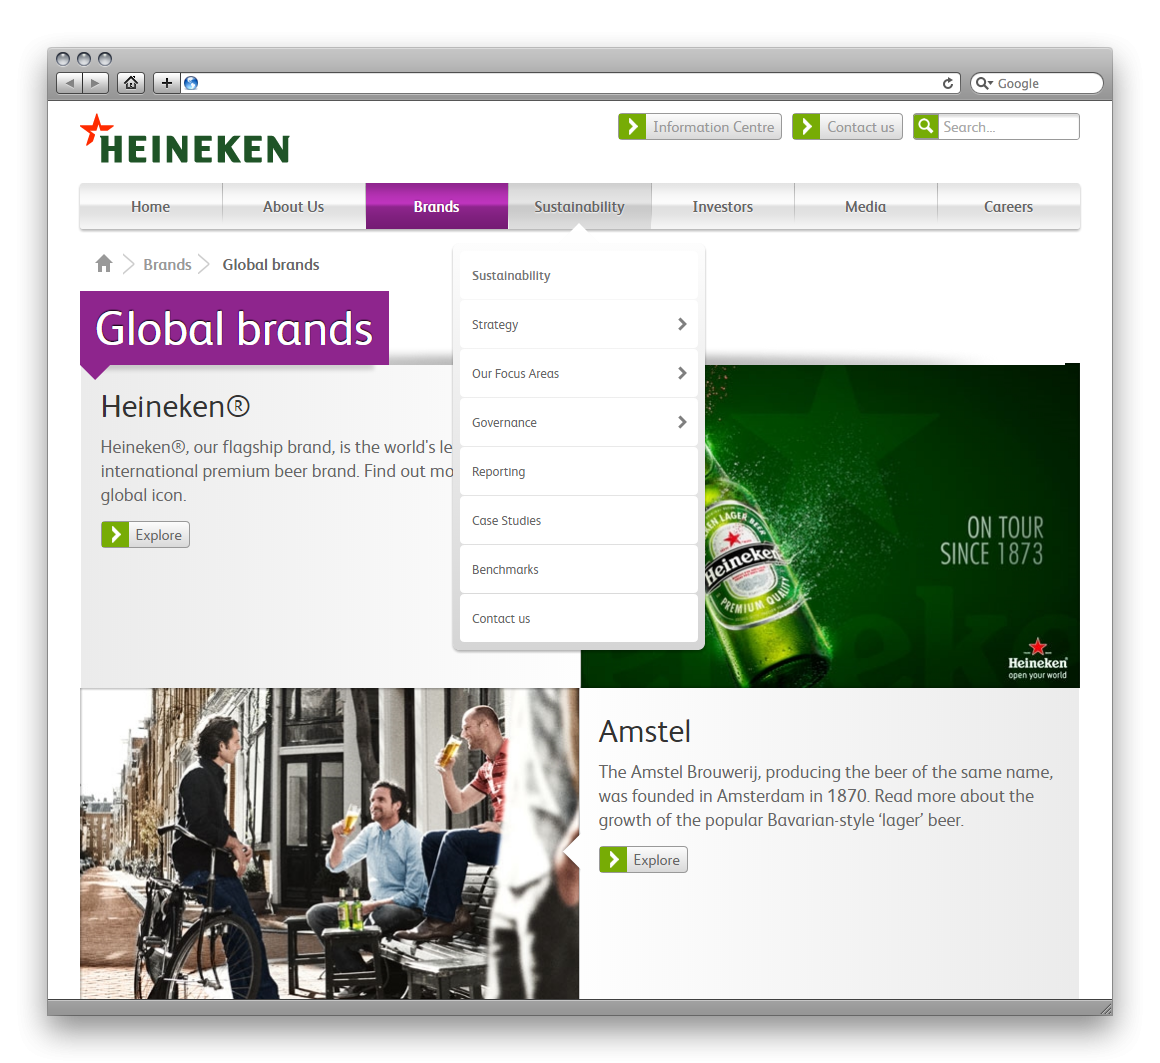Expand Our Focus Areas submenu chevron
Screen dimensions: 1160x1063
(682, 373)
